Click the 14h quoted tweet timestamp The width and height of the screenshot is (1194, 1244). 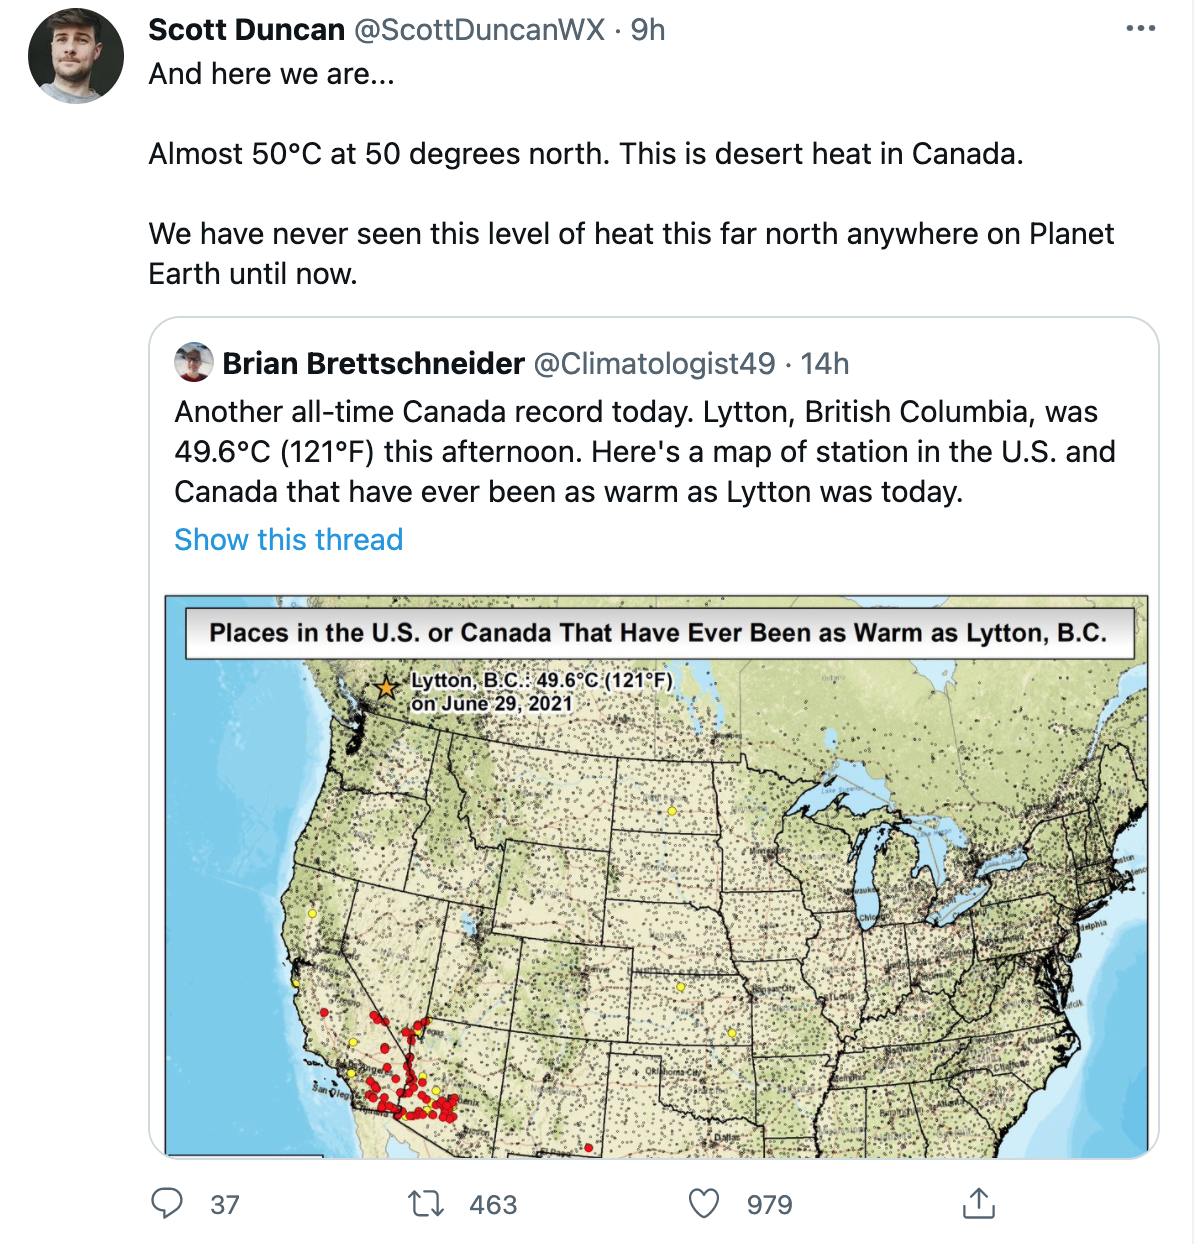coord(825,364)
